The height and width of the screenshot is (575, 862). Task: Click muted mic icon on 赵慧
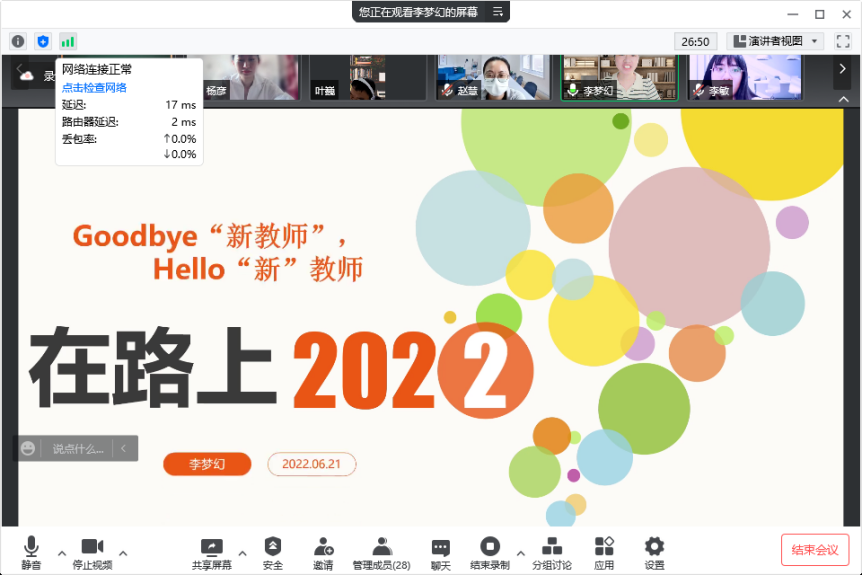(x=447, y=89)
